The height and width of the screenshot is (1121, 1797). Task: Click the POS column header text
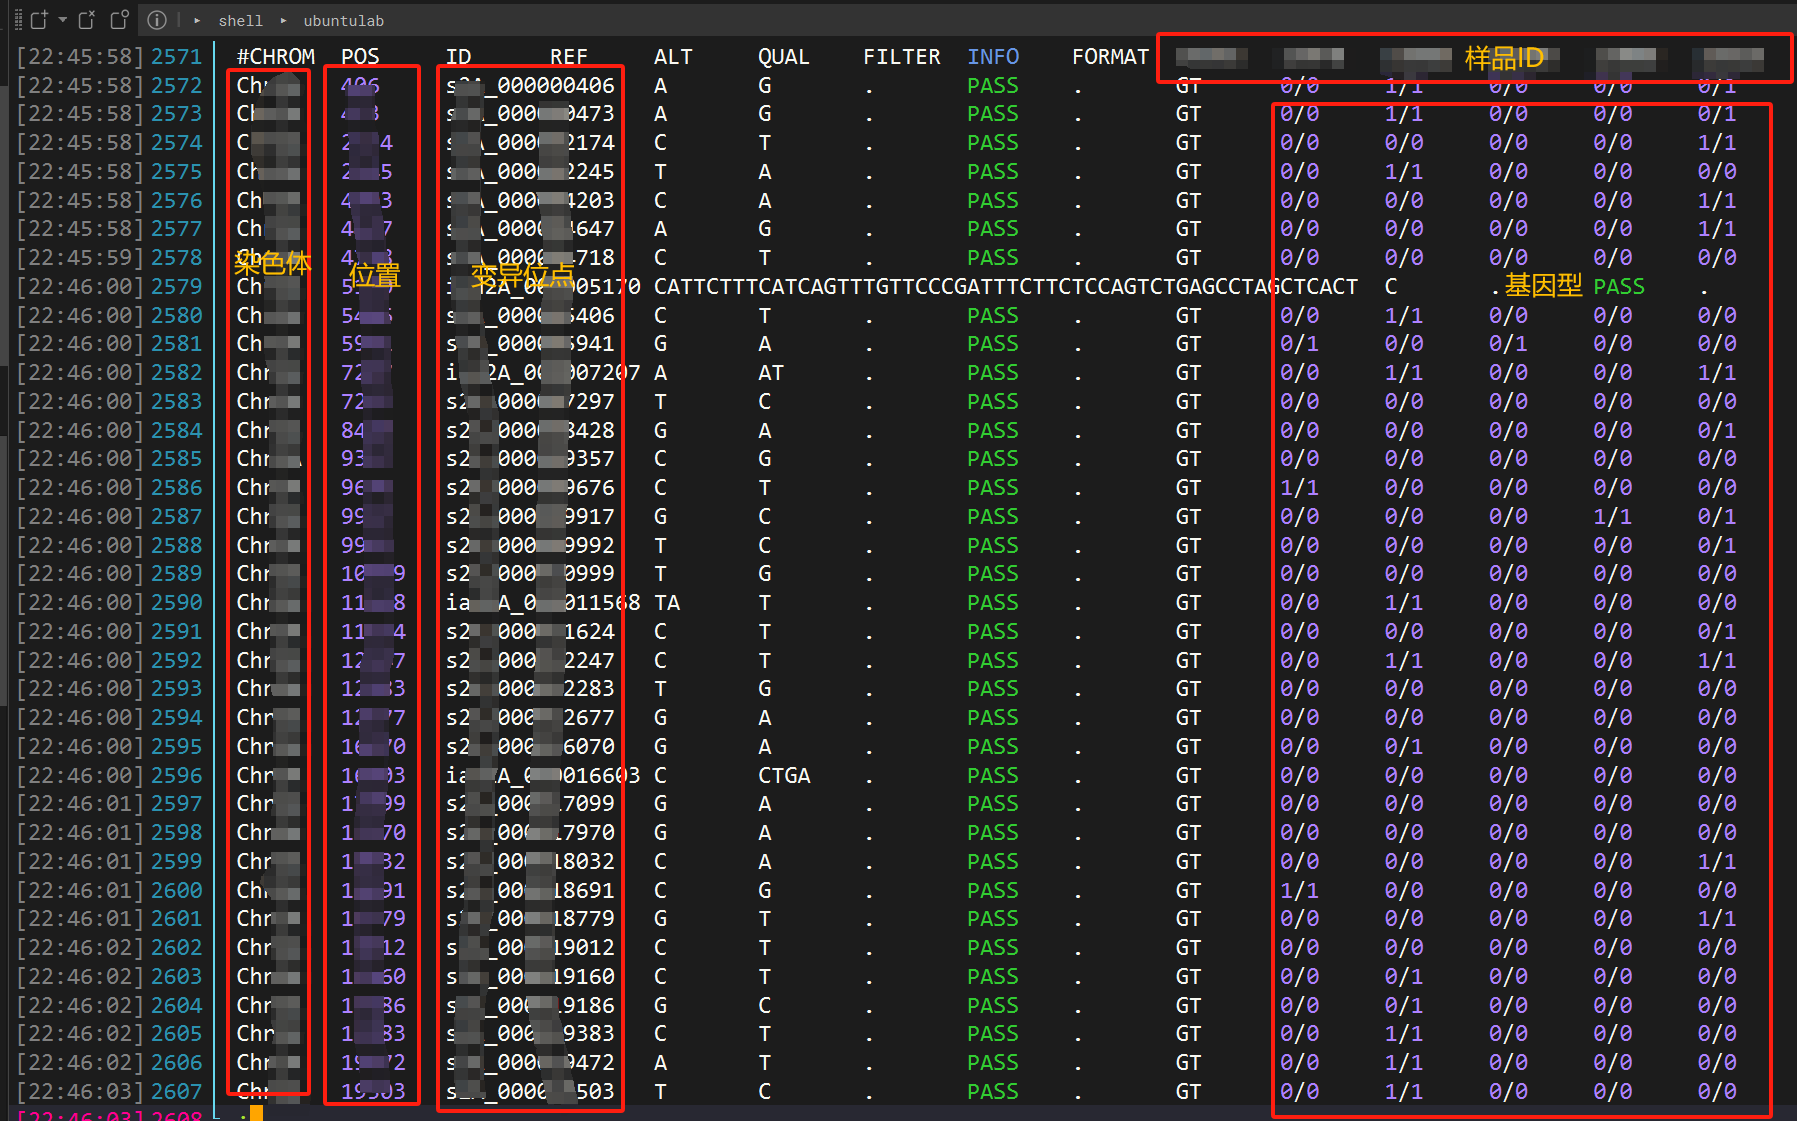click(x=360, y=57)
